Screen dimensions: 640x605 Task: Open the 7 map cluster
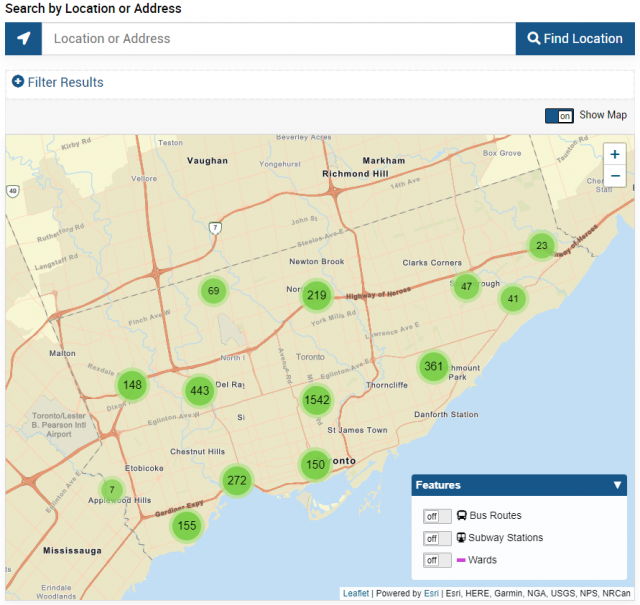pos(112,489)
